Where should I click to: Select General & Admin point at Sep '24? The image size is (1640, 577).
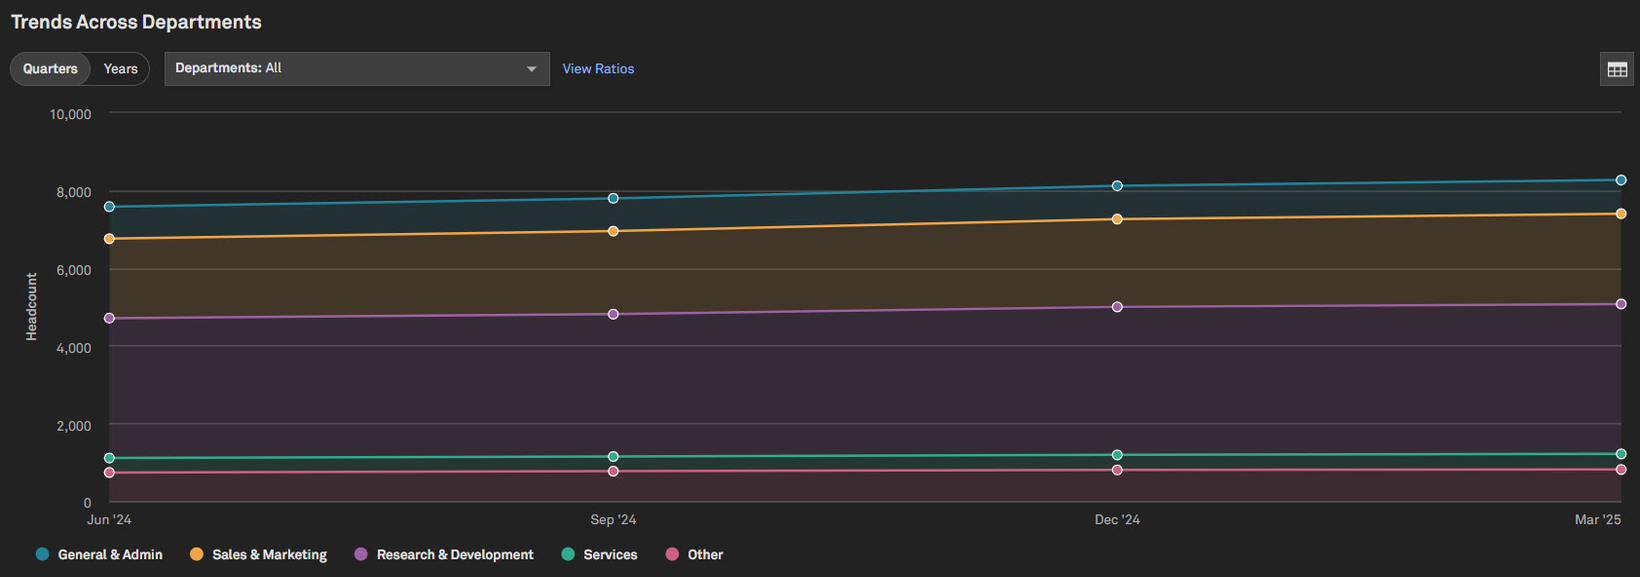coord(613,198)
